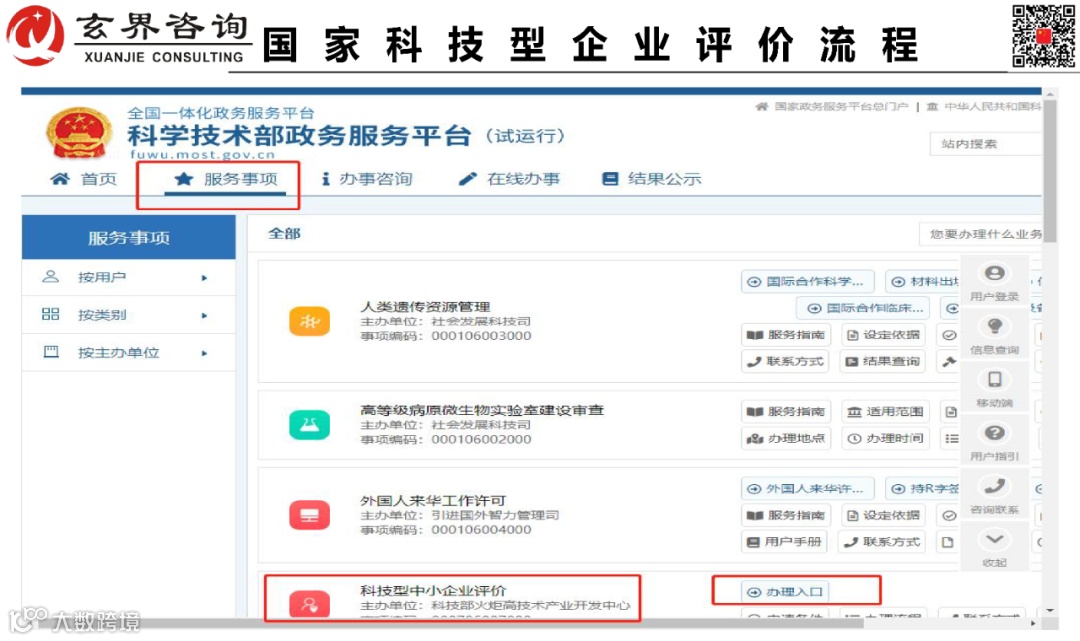The image size is (1080, 641).
Task: Open the 外国人来华工作许可 item title
Action: point(433,501)
